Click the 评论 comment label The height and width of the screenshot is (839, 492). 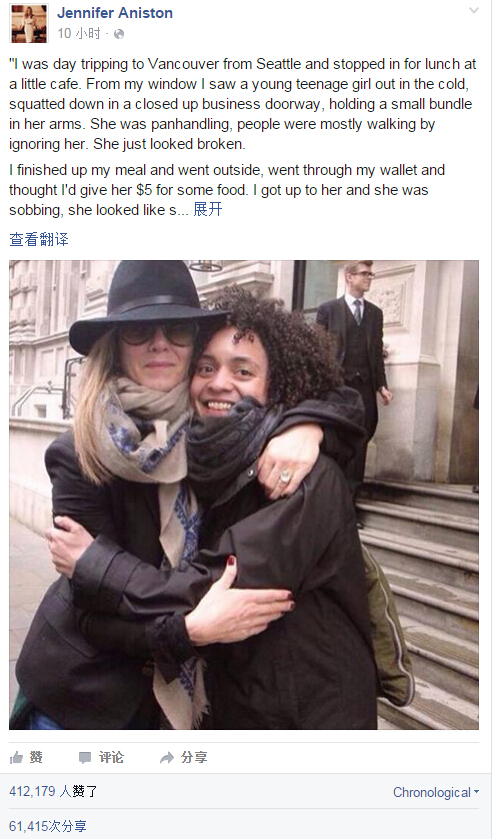click(111, 757)
